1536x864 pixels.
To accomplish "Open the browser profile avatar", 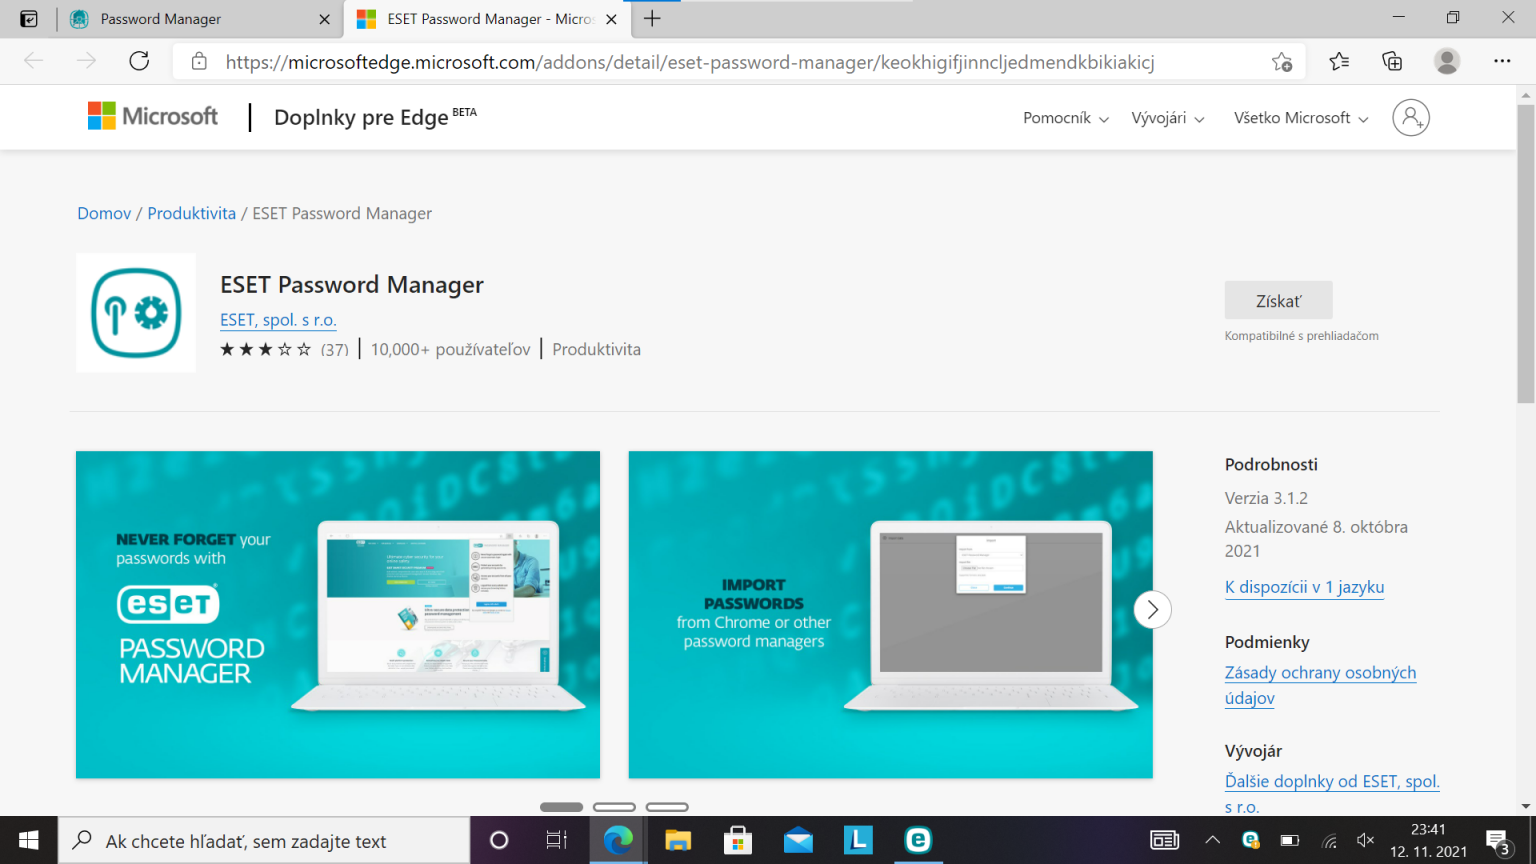I will pyautogui.click(x=1447, y=61).
